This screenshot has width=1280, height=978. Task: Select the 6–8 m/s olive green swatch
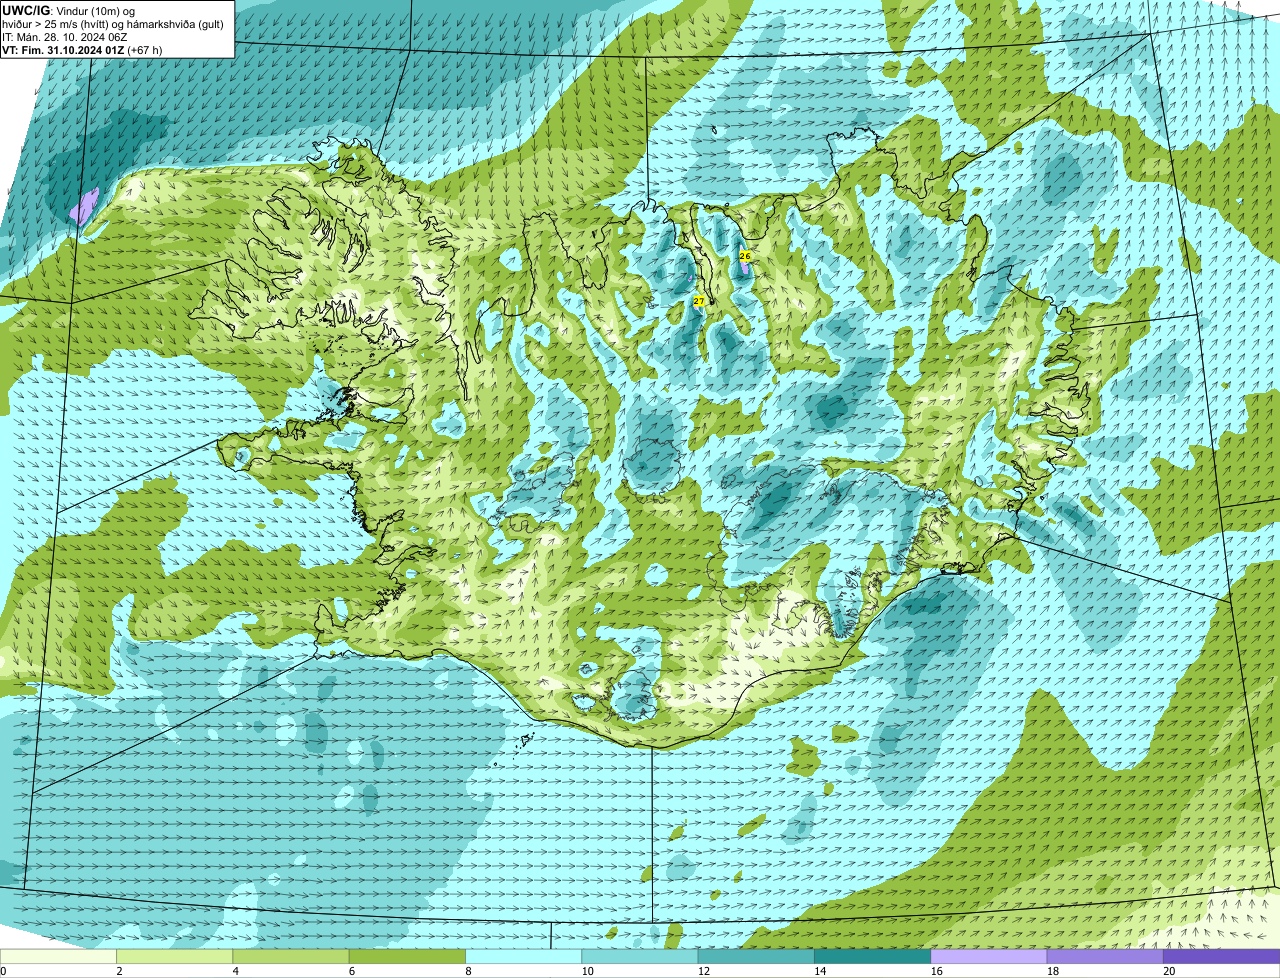click(407, 957)
